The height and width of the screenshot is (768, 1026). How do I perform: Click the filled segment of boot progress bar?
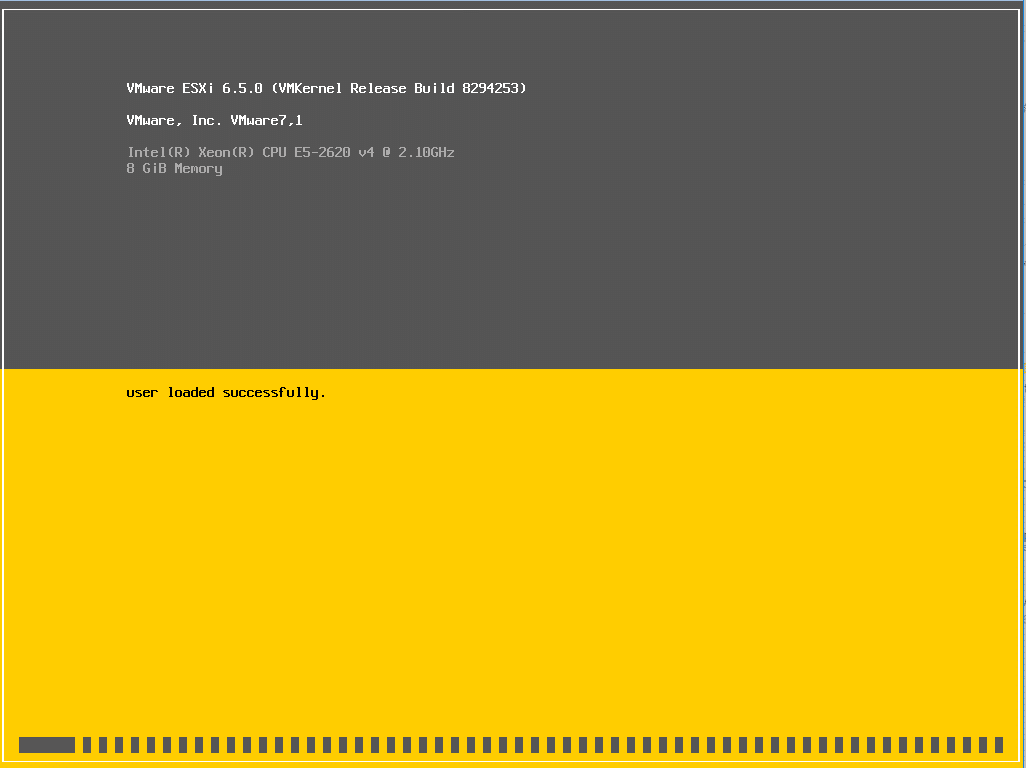tap(47, 744)
